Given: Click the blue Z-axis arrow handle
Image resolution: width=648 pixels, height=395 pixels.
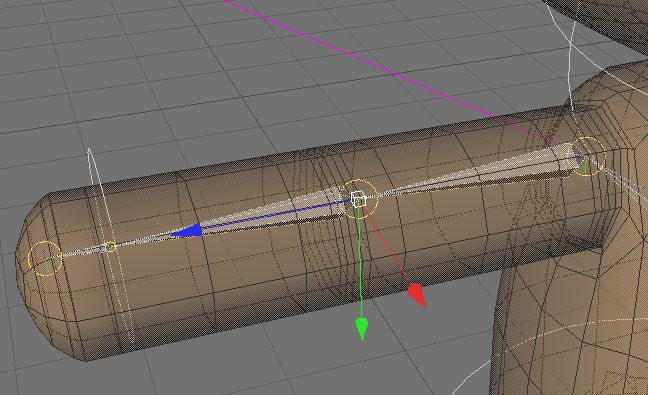Looking at the screenshot, I should (186, 231).
